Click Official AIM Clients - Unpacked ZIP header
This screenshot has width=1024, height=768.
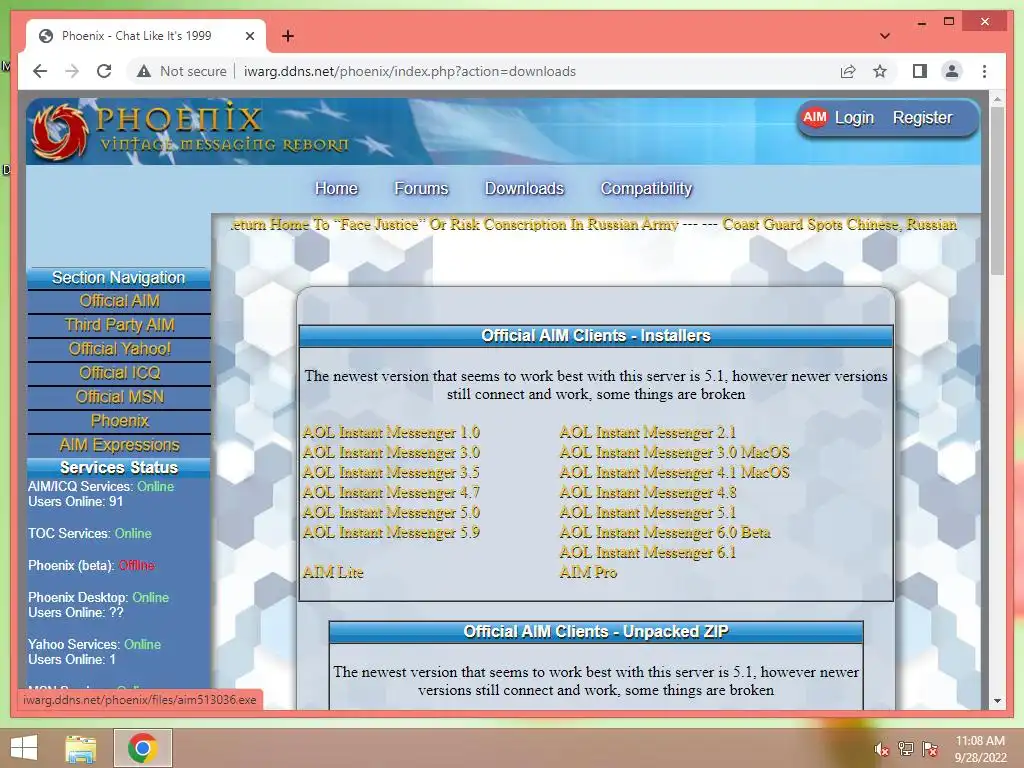(596, 632)
